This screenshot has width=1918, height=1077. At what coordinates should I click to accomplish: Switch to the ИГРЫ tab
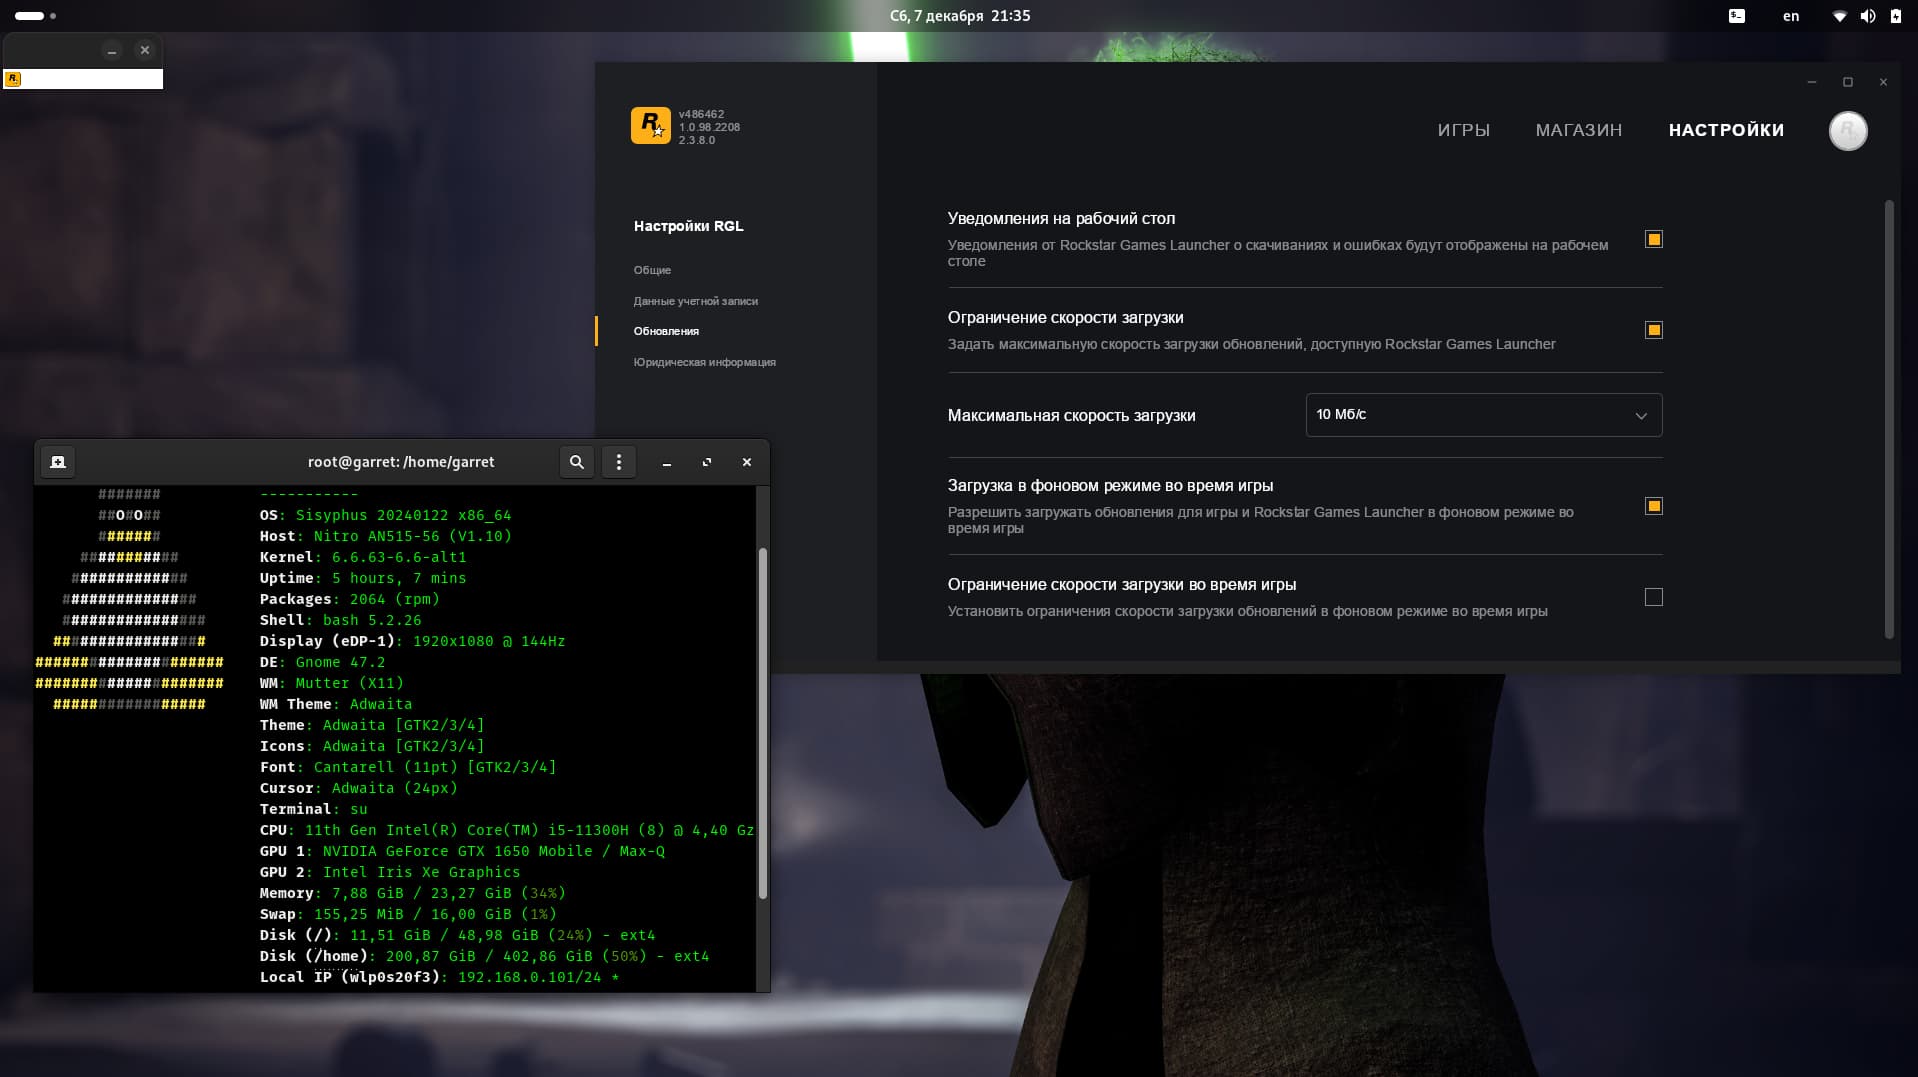click(1463, 130)
